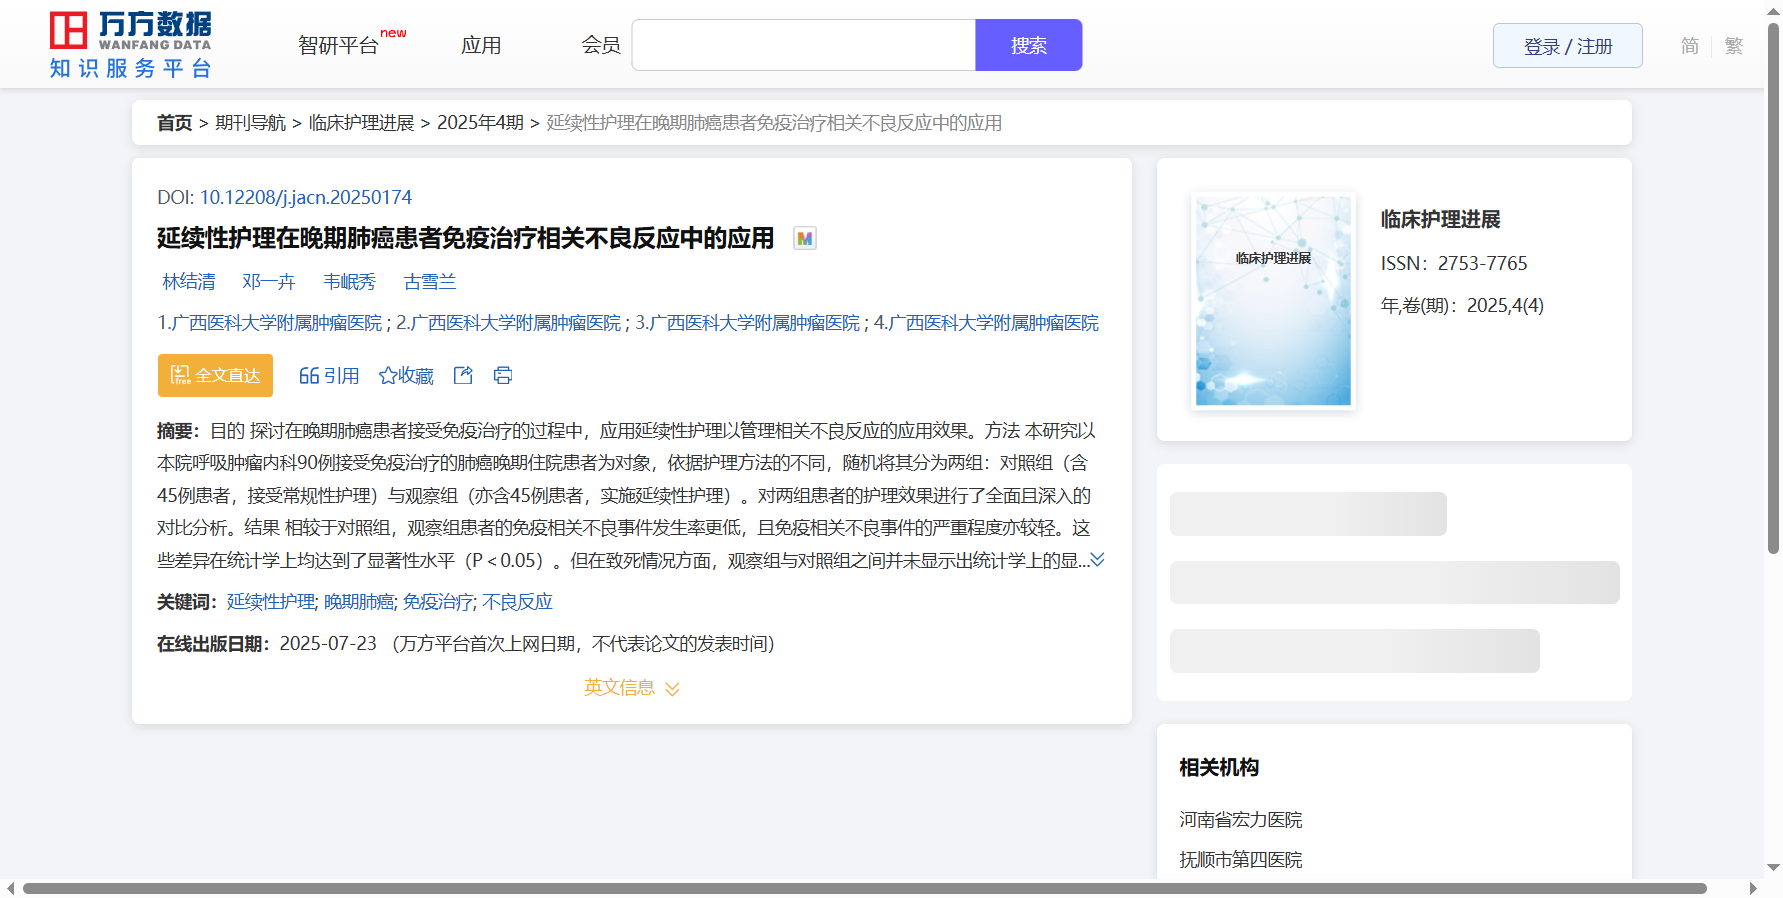Click the scroll down arrow
1783x898 pixels.
click(1773, 868)
